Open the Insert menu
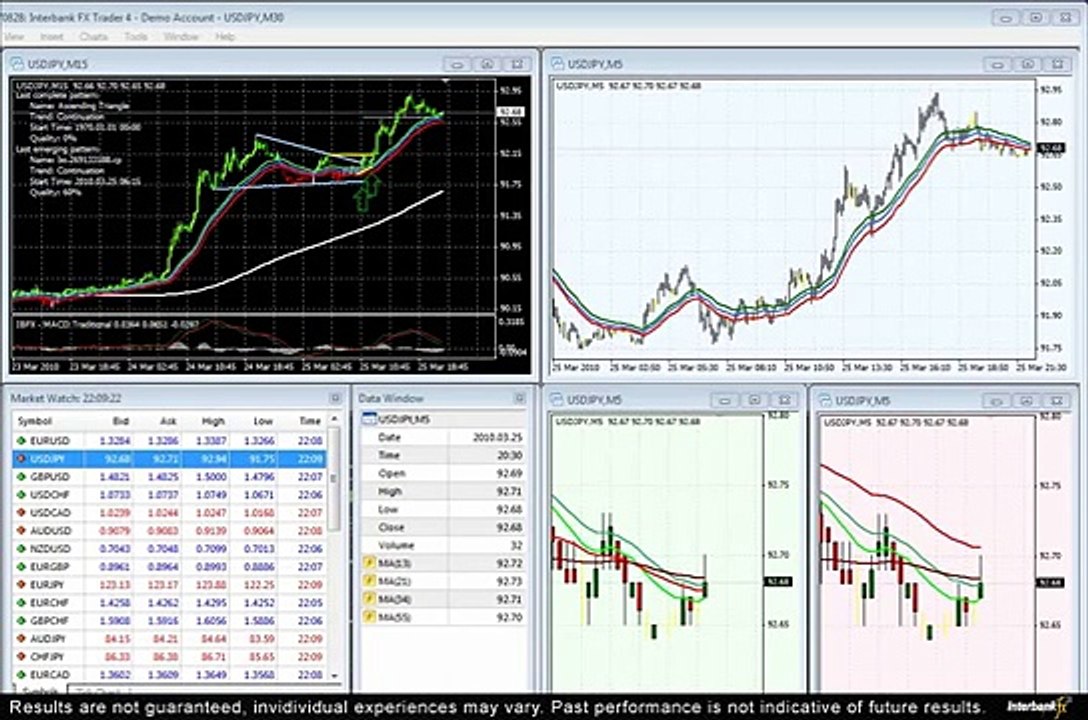The image size is (1088, 720). tap(51, 37)
